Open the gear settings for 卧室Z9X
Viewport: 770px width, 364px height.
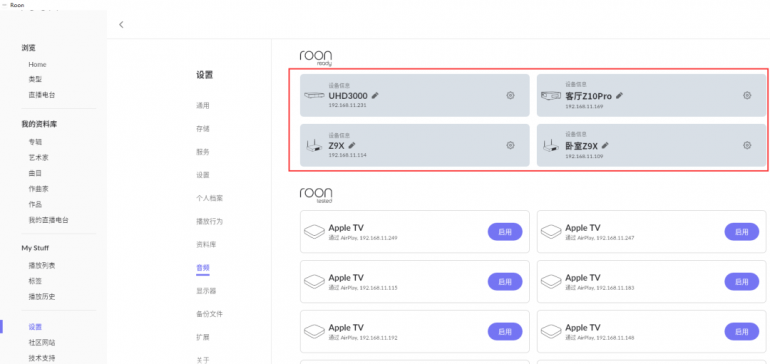pyautogui.click(x=747, y=145)
